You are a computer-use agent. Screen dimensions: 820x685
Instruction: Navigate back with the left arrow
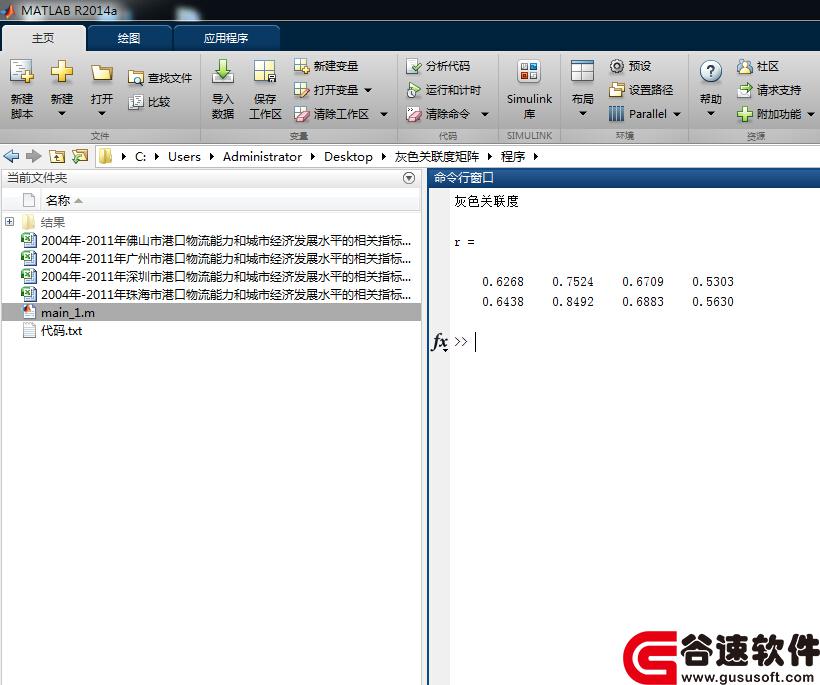(x=11, y=156)
